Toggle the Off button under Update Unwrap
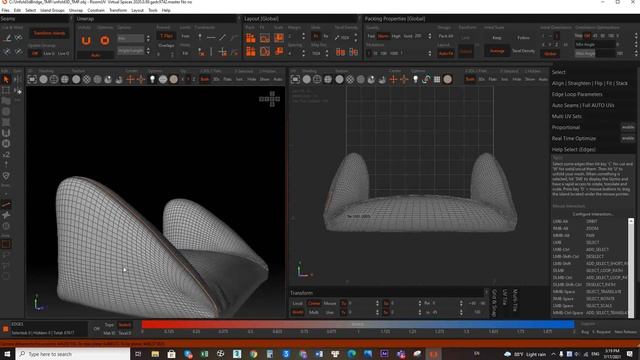The image size is (640, 360). (35, 53)
